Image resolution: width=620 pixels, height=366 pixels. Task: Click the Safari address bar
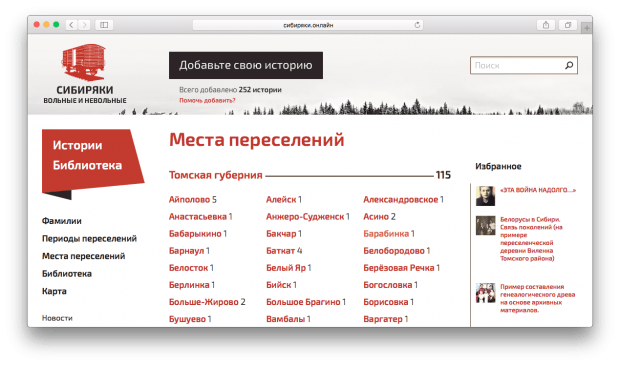[308, 25]
